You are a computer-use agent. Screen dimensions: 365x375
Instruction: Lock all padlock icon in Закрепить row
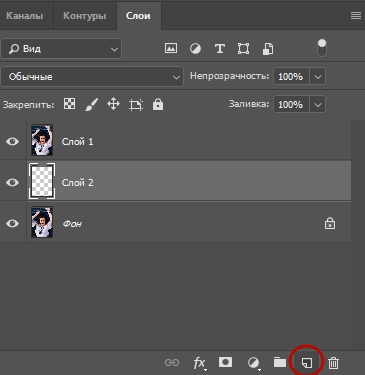tap(158, 104)
